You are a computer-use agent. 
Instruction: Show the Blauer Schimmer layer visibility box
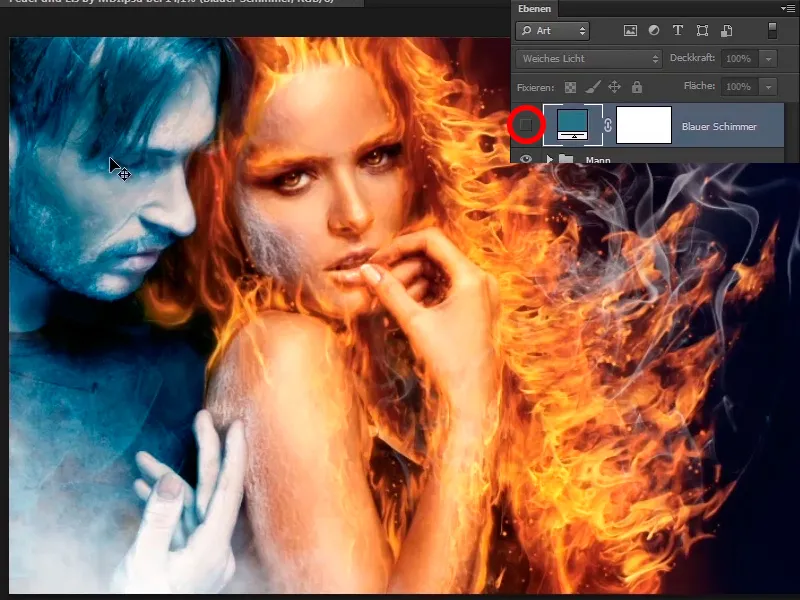[526, 124]
